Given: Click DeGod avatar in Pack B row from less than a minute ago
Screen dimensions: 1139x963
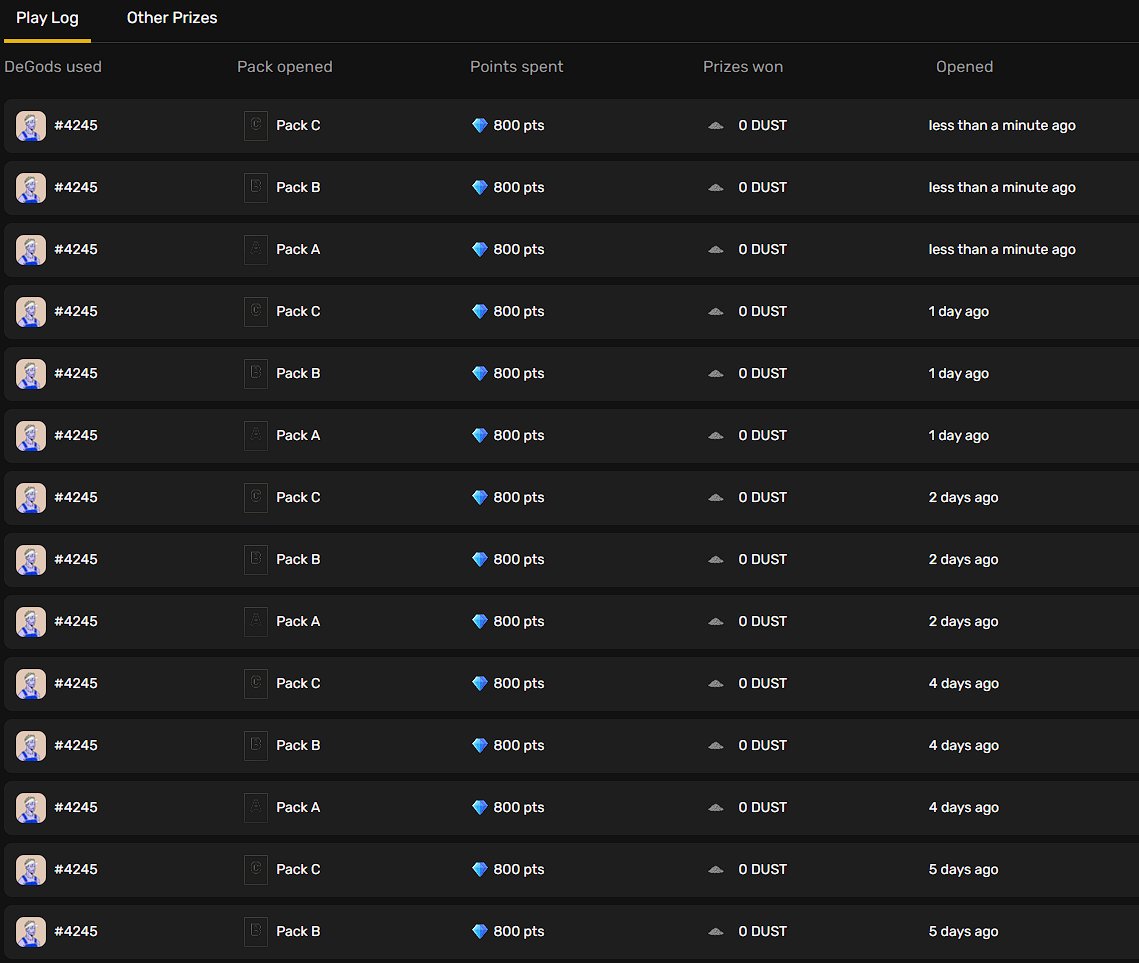Looking at the screenshot, I should [31, 187].
